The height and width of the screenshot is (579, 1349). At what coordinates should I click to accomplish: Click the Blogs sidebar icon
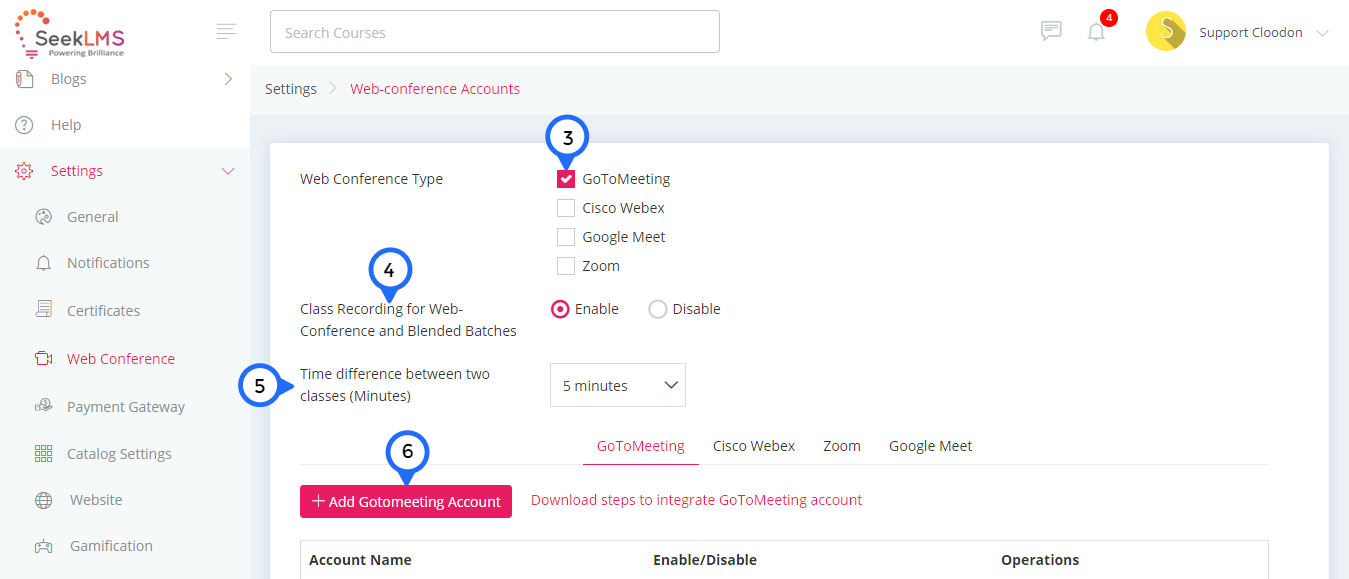click(x=25, y=79)
